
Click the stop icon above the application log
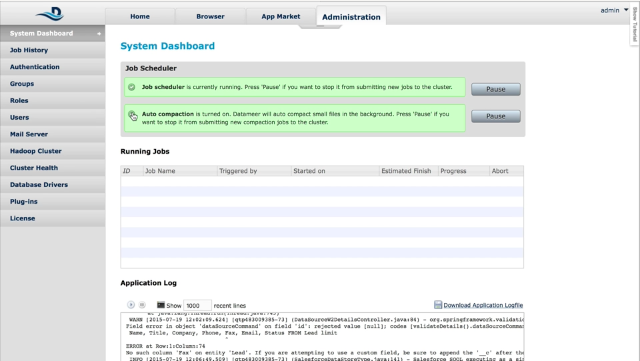click(142, 305)
